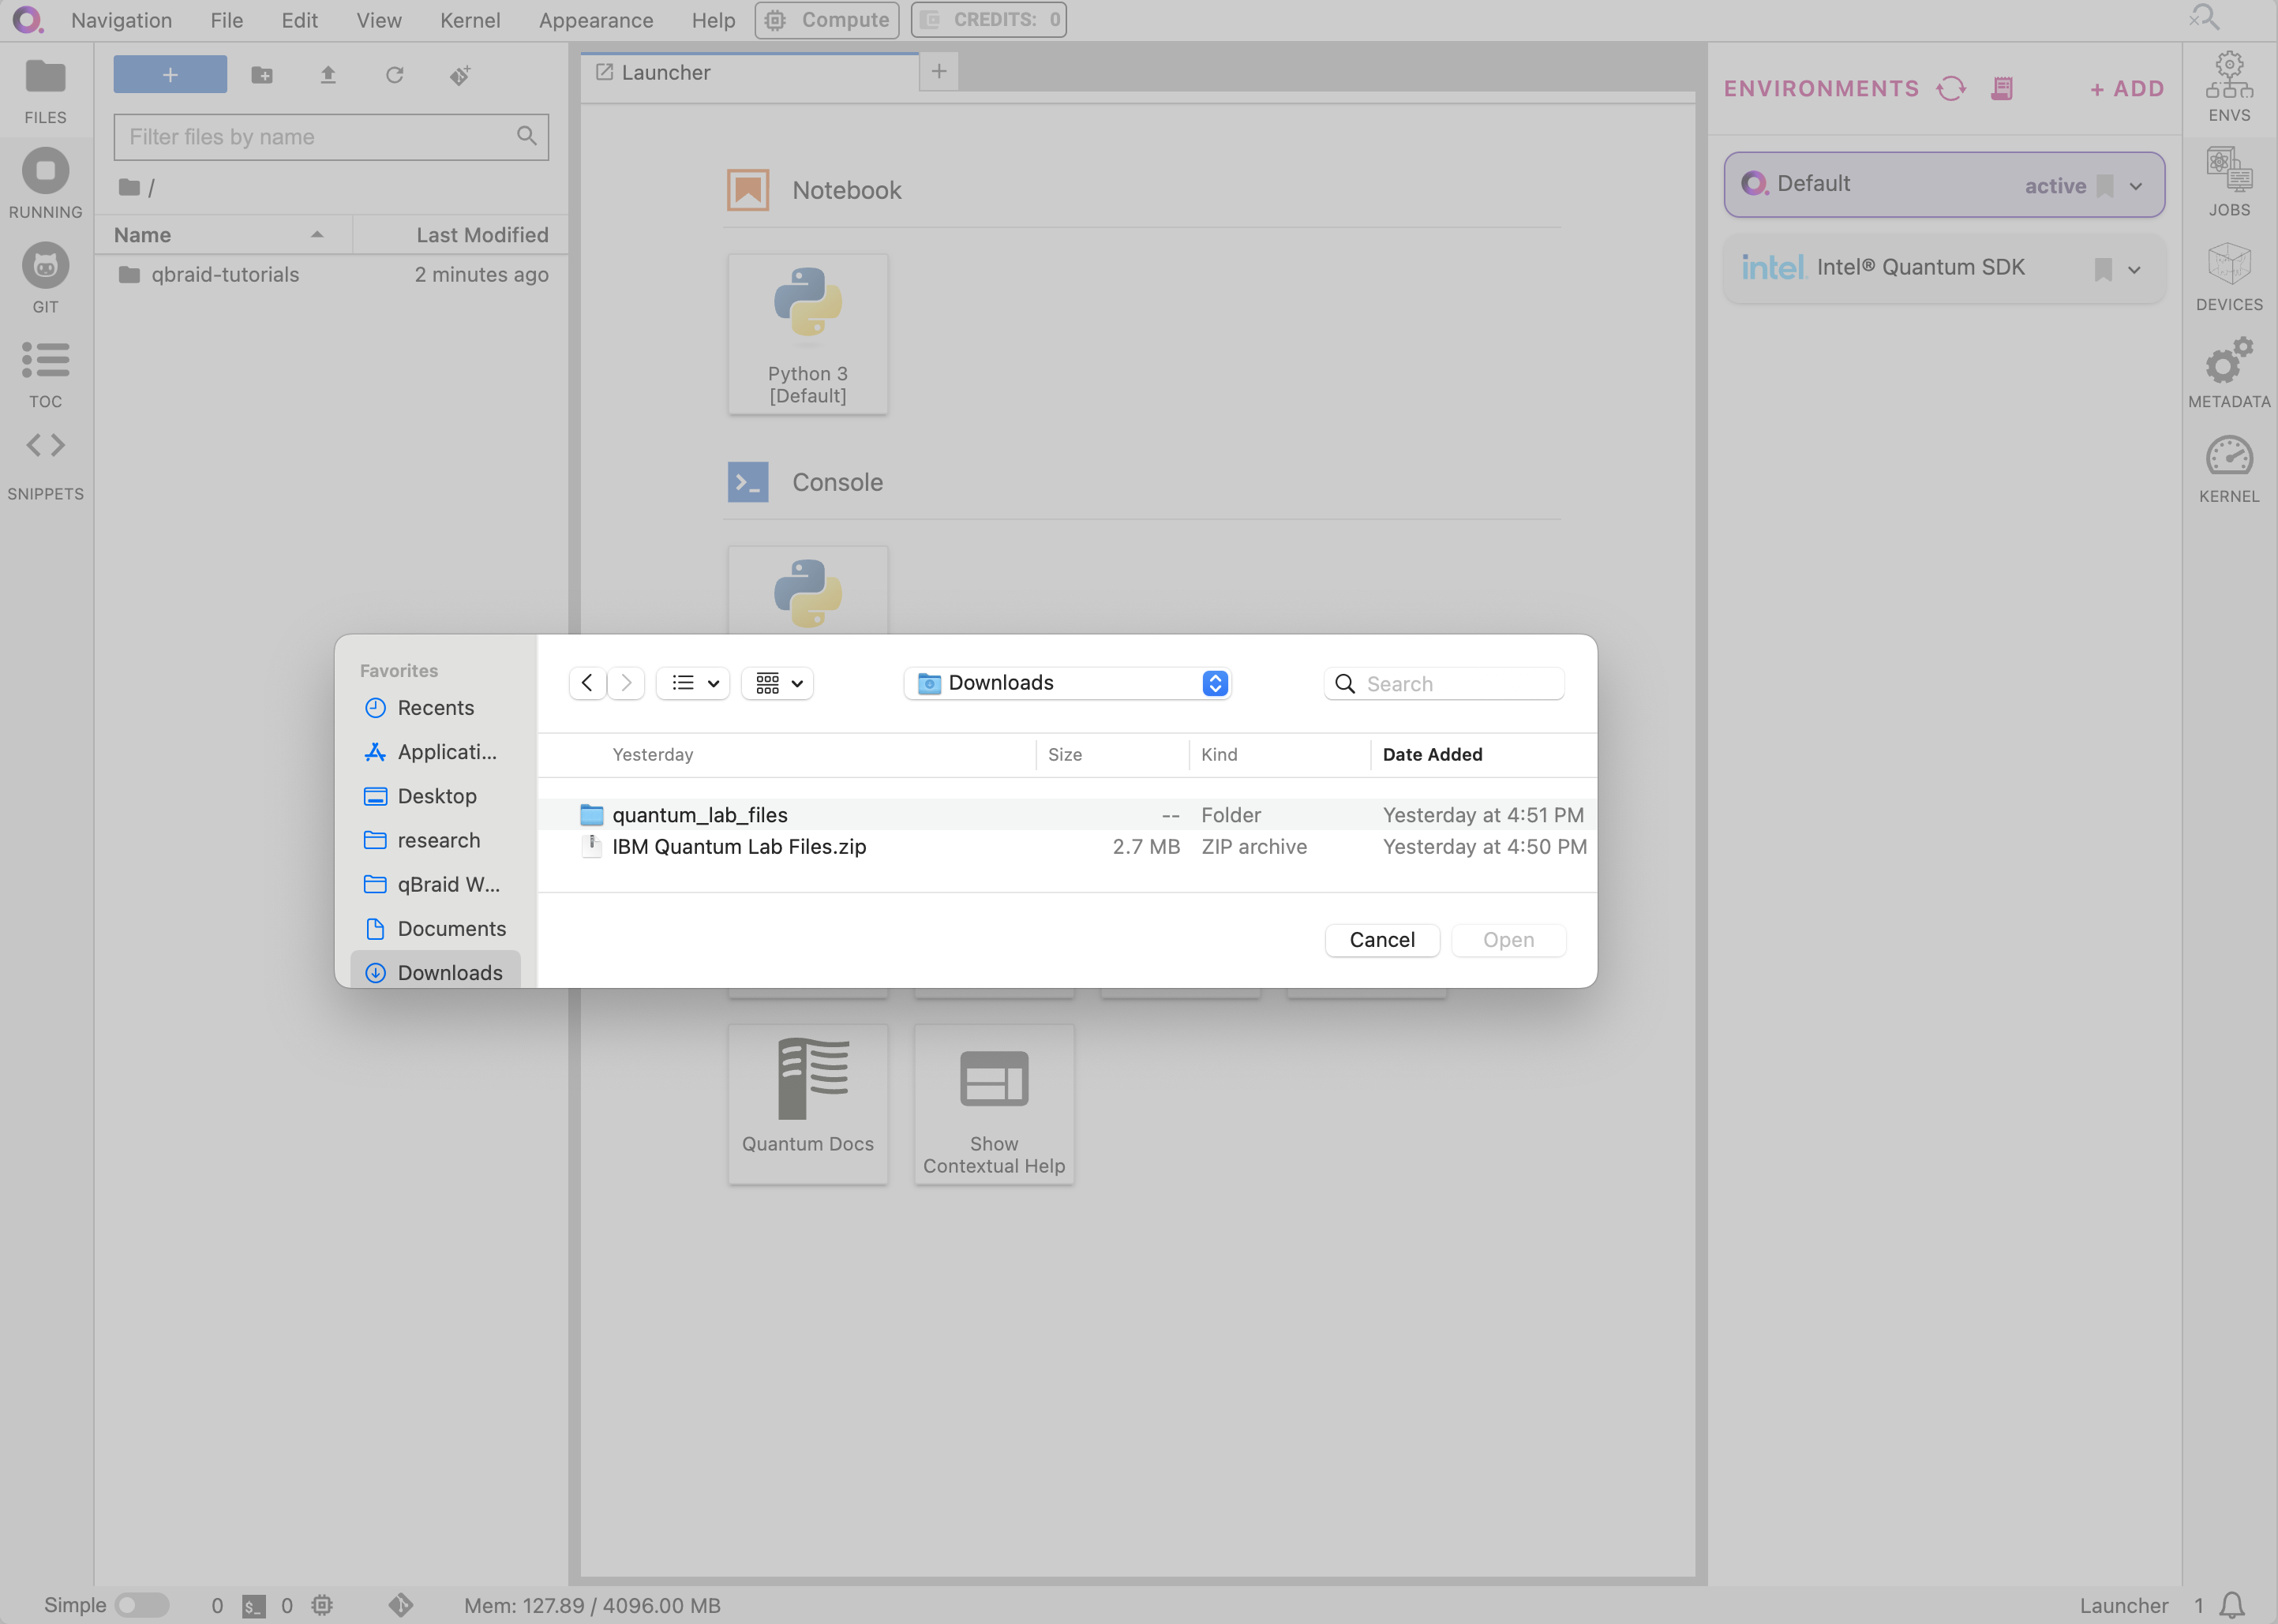Screen dimensions: 2278x1624
Task: Choose Recents in the dialog sidebar
Action: (x=435, y=708)
